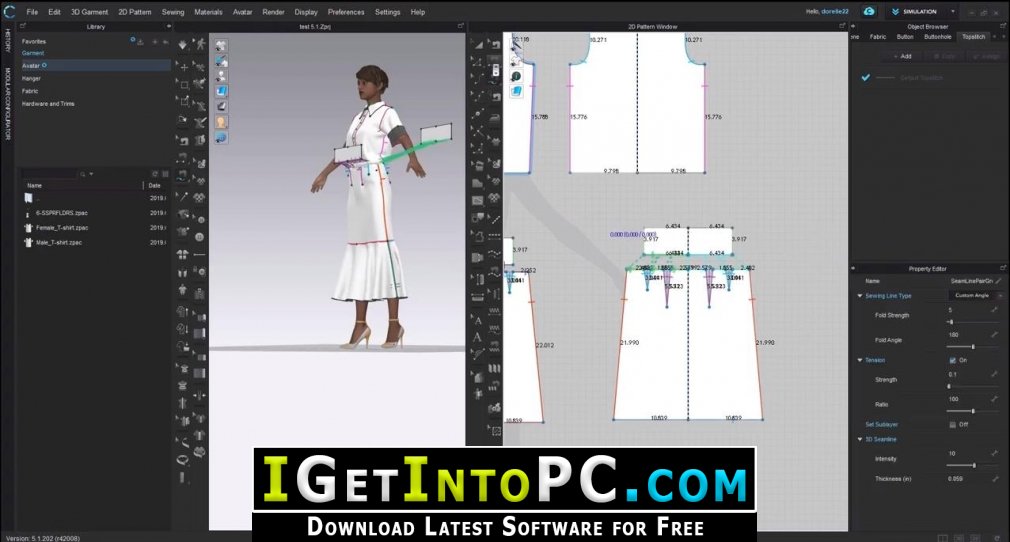Toggle the Default Topstitch checkmark
Image resolution: width=1010 pixels, height=542 pixels.
coord(866,77)
